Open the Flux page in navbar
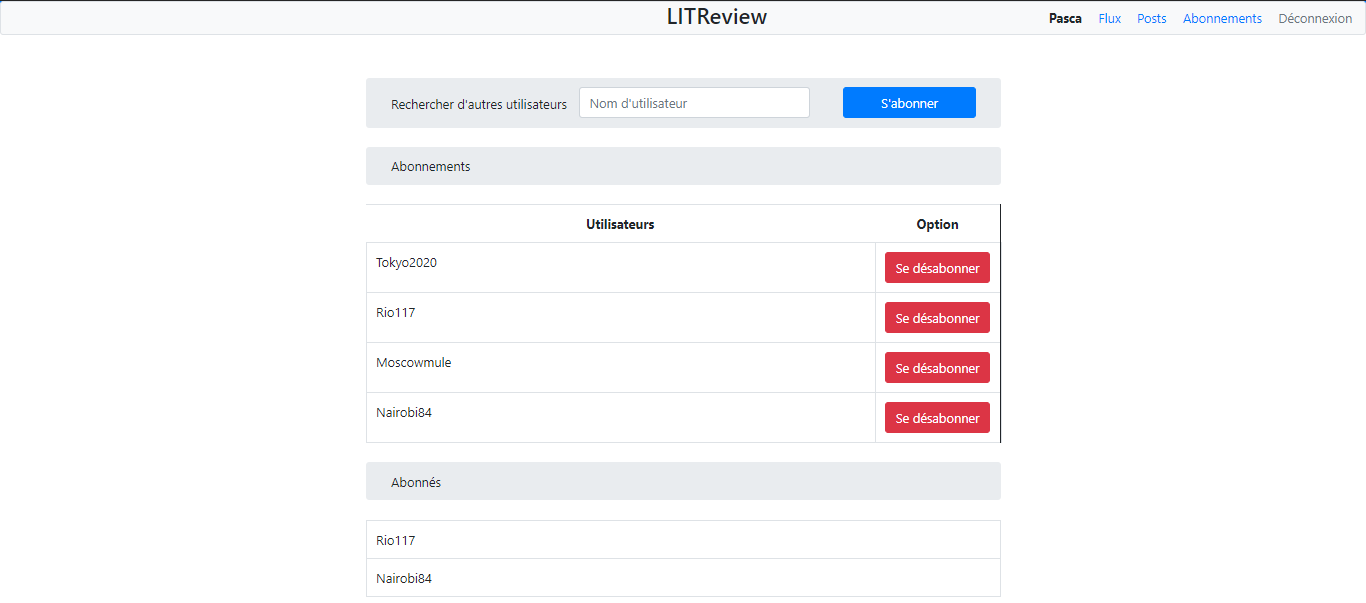 click(1109, 18)
